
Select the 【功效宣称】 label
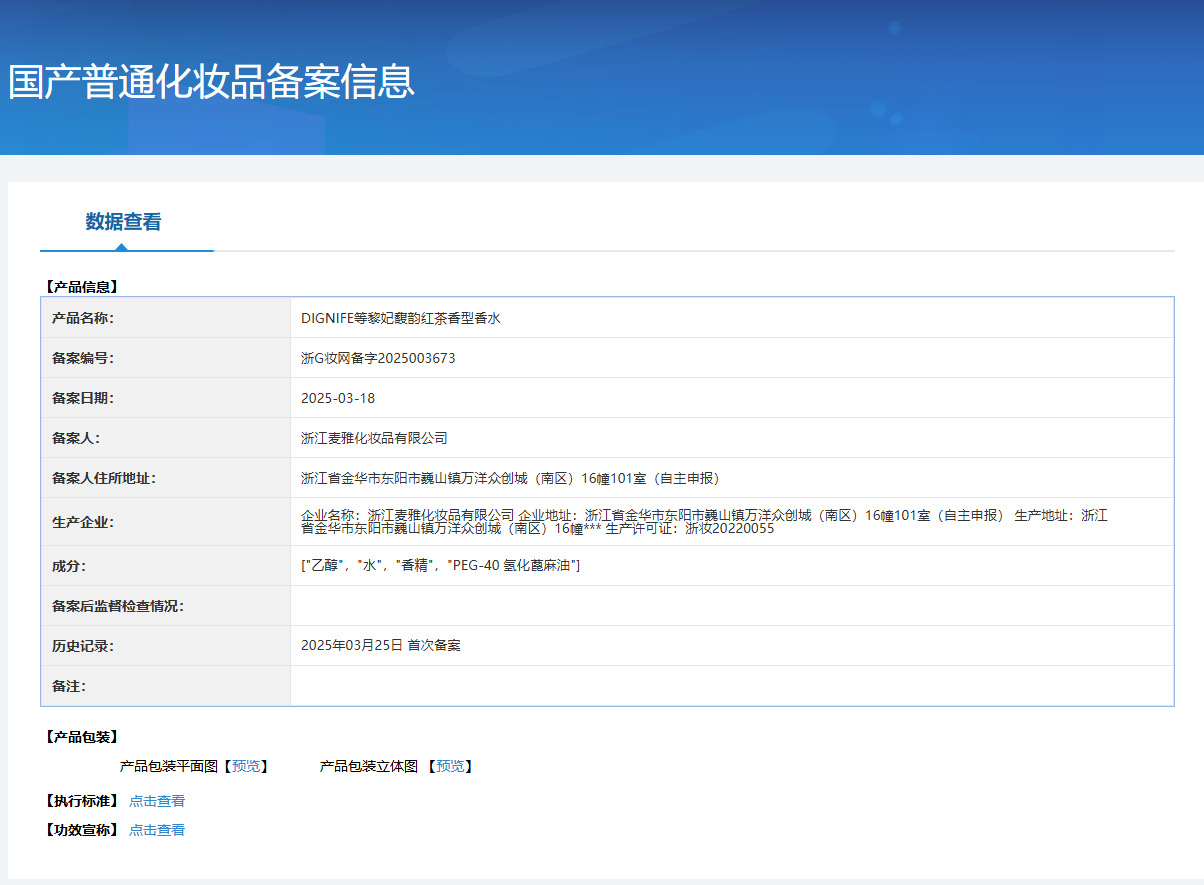coord(81,830)
